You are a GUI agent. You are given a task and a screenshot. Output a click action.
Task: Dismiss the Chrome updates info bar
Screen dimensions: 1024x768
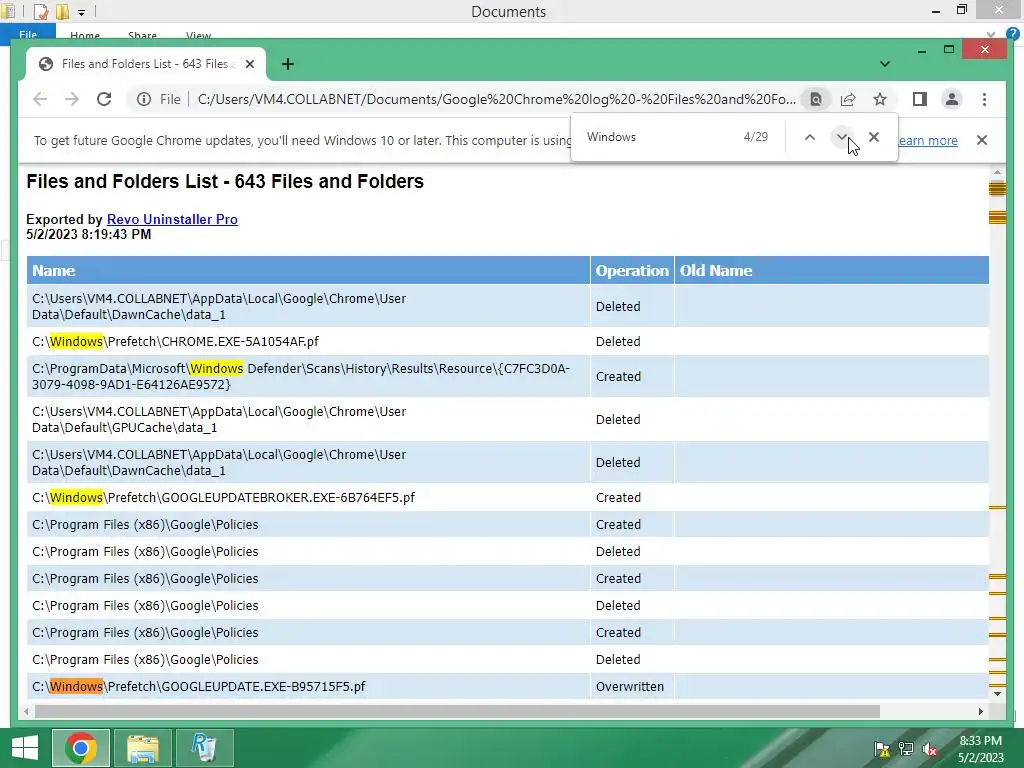(982, 140)
